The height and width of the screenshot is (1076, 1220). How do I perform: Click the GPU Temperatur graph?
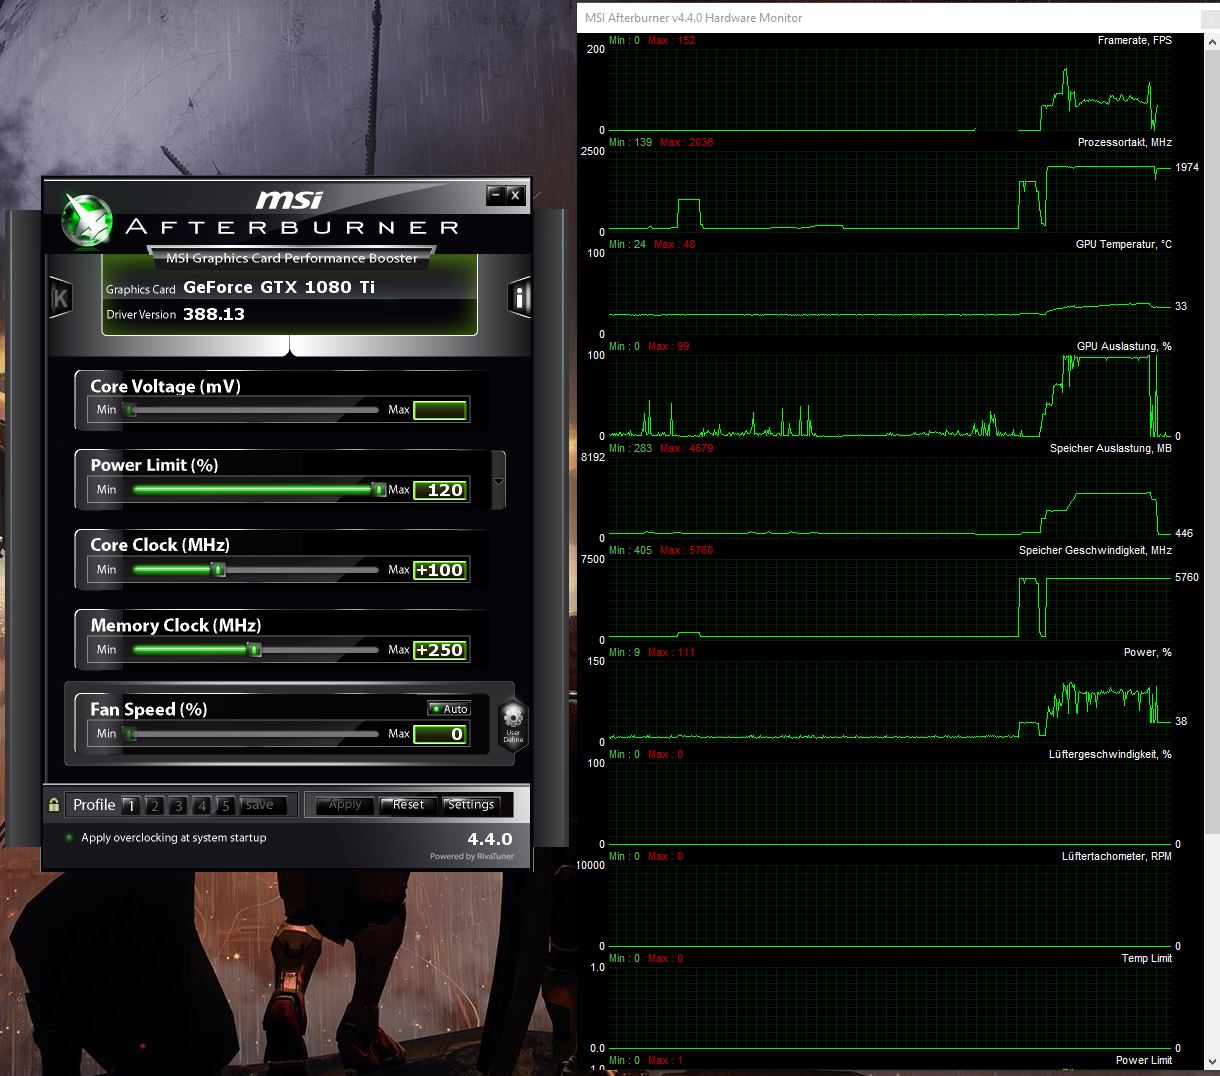[889, 293]
